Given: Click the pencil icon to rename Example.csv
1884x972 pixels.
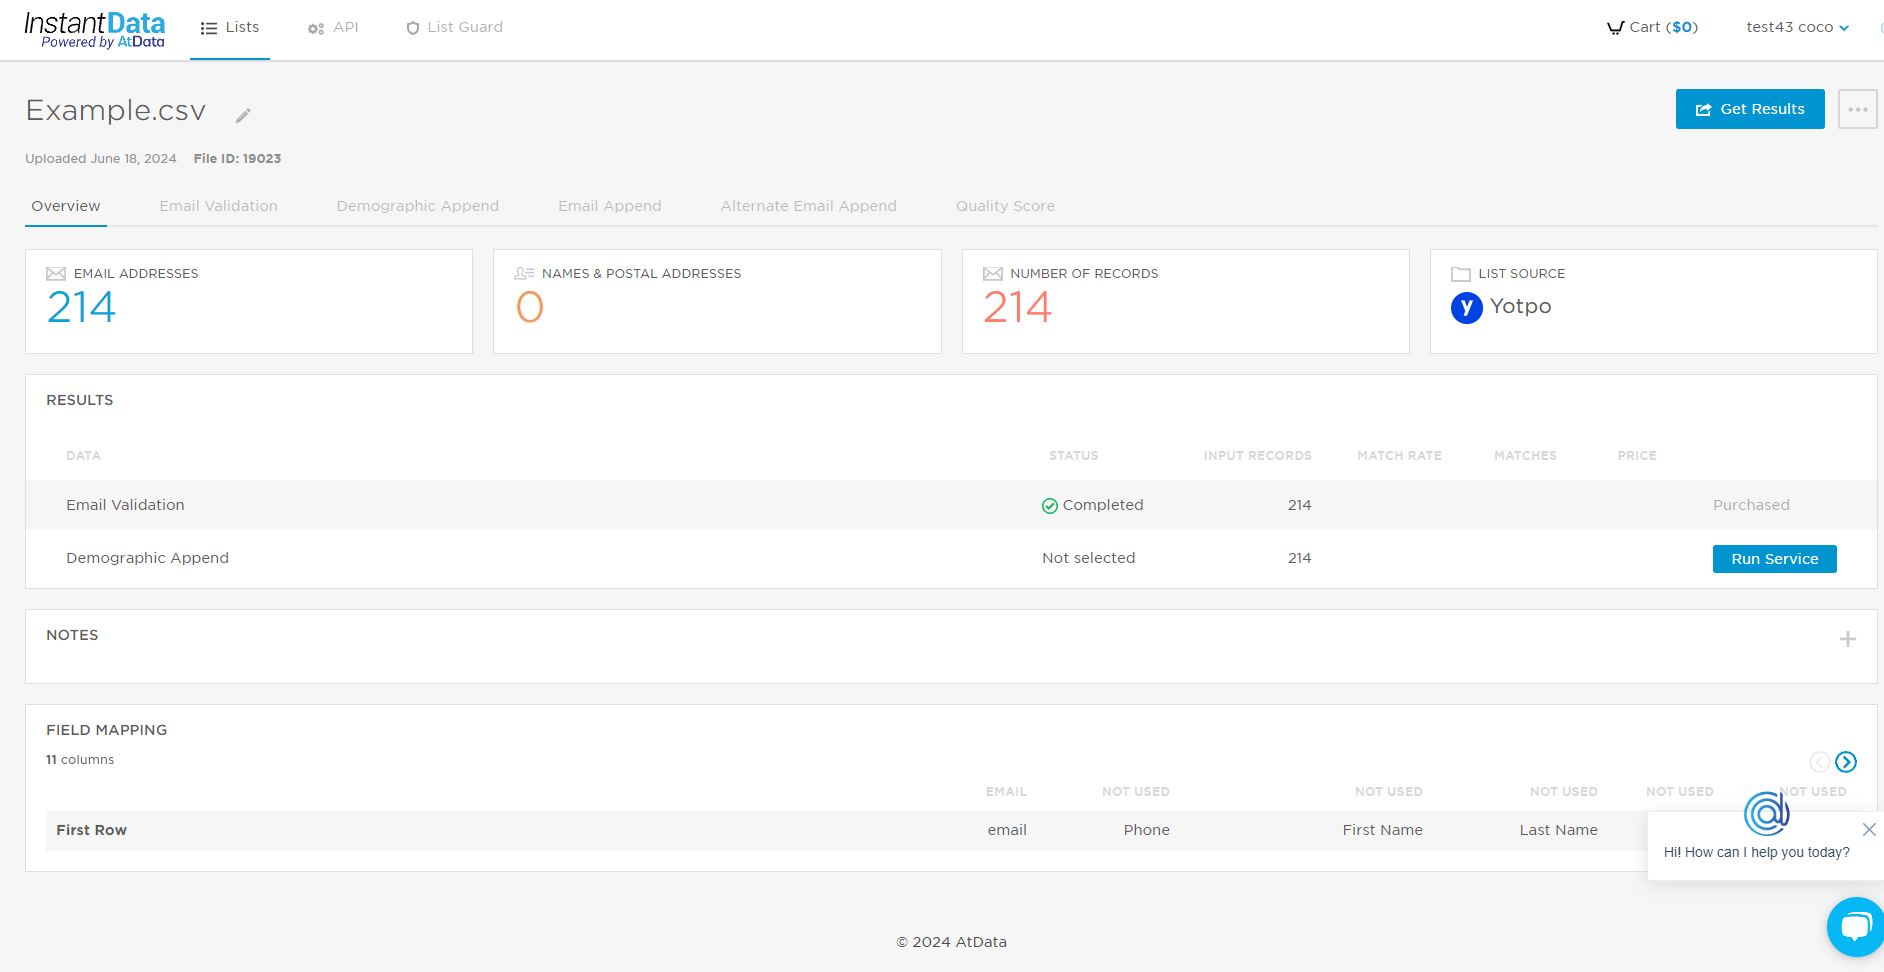Looking at the screenshot, I should point(243,116).
